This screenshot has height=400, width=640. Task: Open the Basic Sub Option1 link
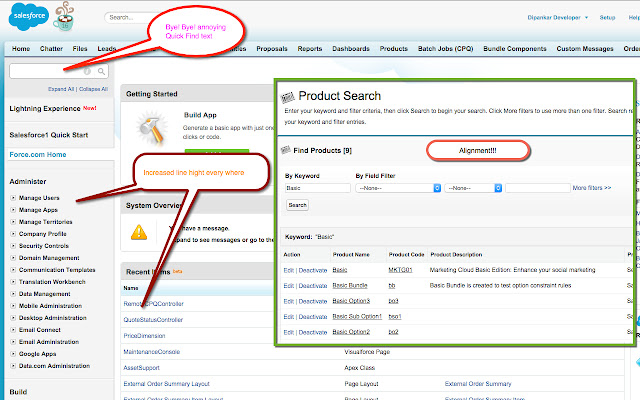pyautogui.click(x=357, y=317)
